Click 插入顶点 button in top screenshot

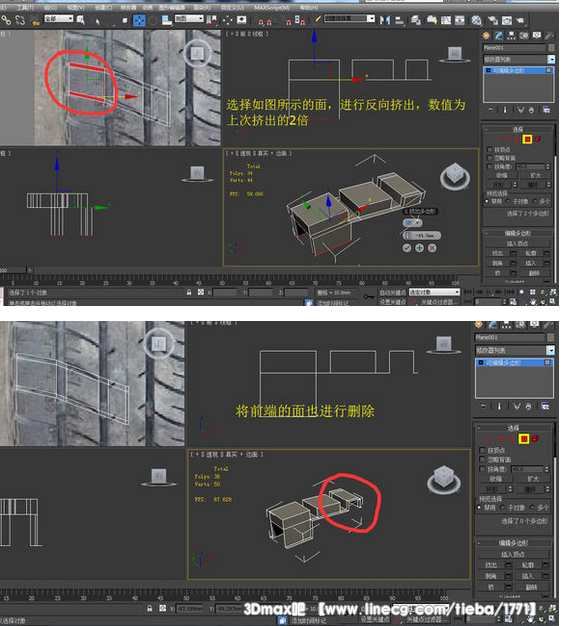click(x=518, y=243)
